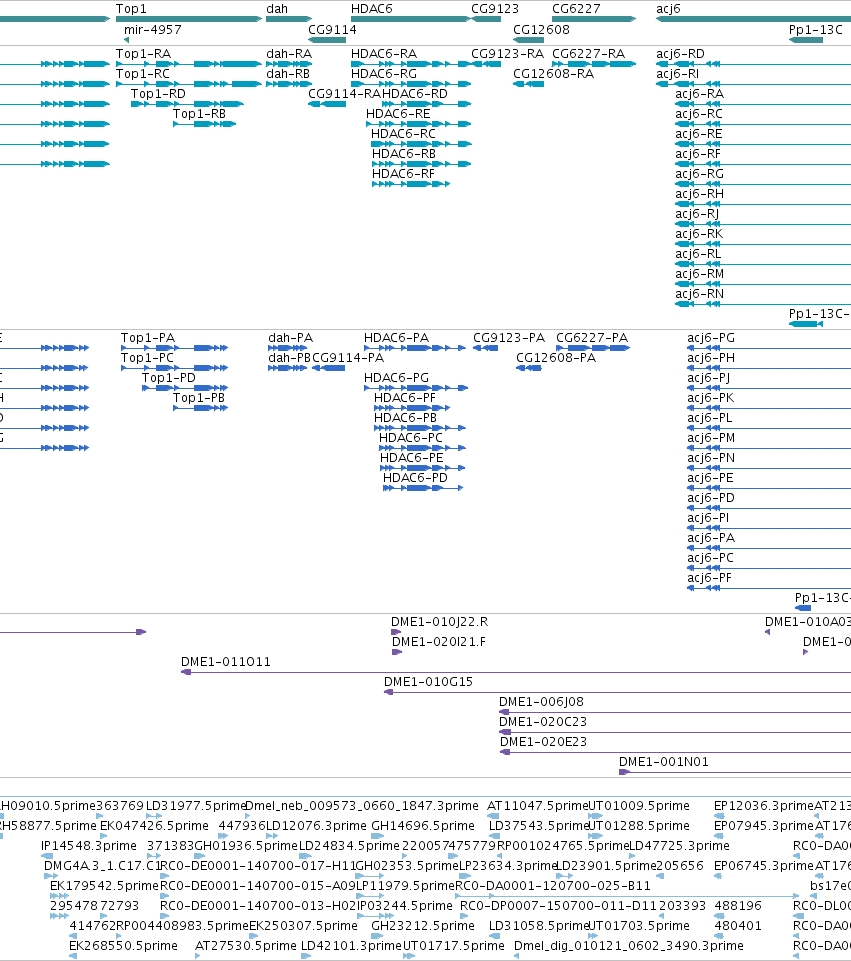The width and height of the screenshot is (851, 961).
Task: Click the CG12608 gene label
Action: click(541, 29)
